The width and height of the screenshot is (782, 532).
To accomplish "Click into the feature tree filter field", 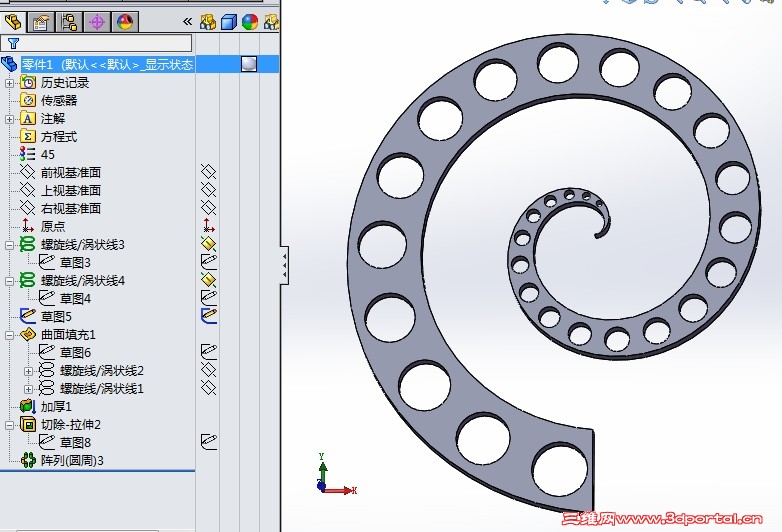I will point(96,43).
